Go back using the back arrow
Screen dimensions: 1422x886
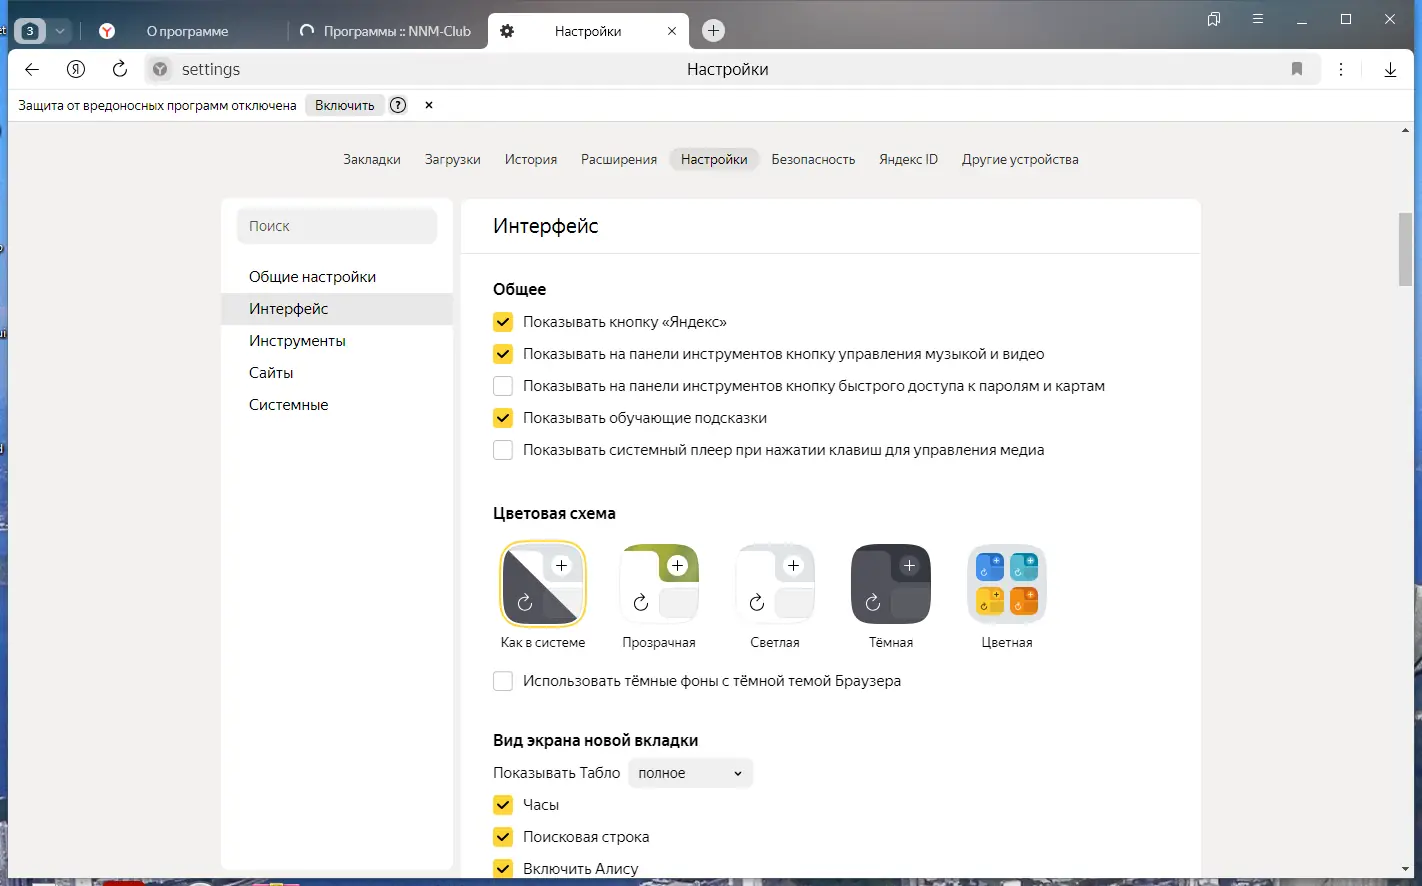coord(32,69)
